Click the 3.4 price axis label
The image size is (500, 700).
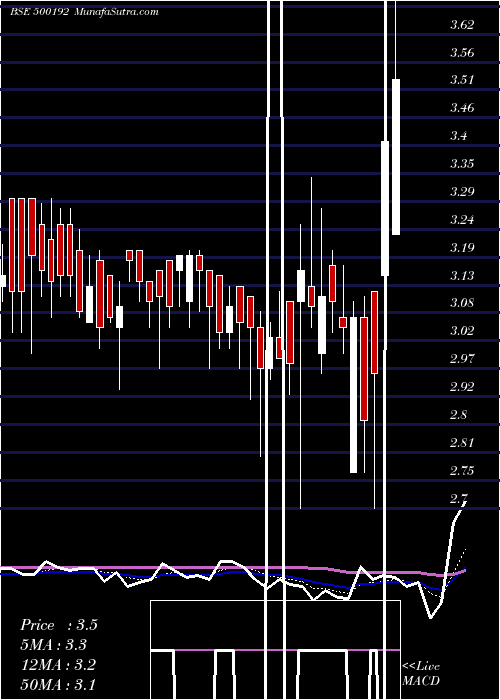coord(458,136)
